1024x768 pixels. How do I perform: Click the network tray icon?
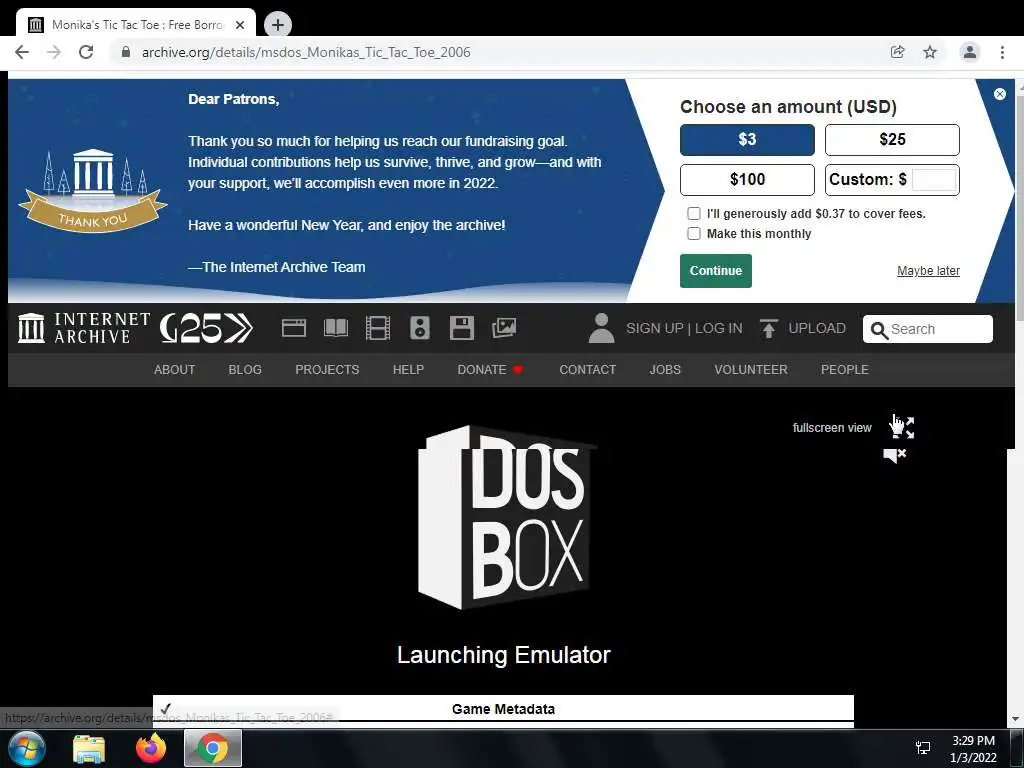tap(923, 748)
